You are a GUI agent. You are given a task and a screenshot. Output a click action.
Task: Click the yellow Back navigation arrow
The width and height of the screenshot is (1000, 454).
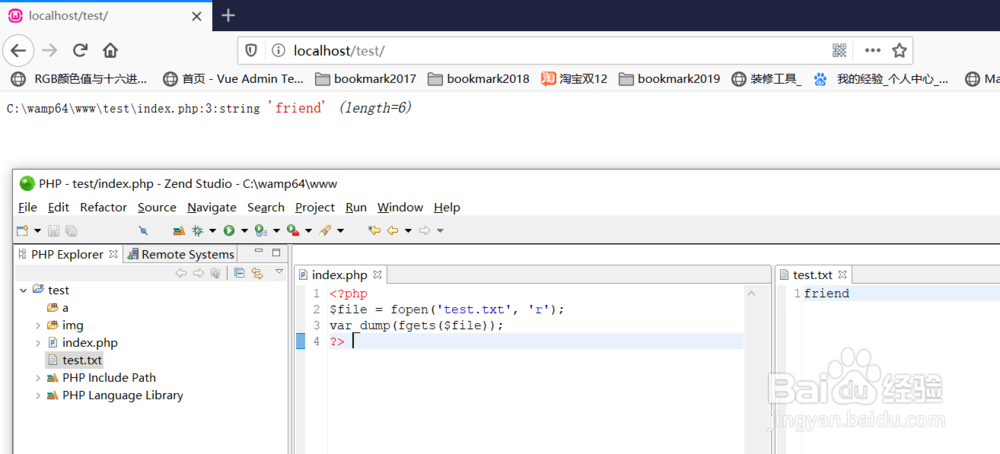(392, 230)
